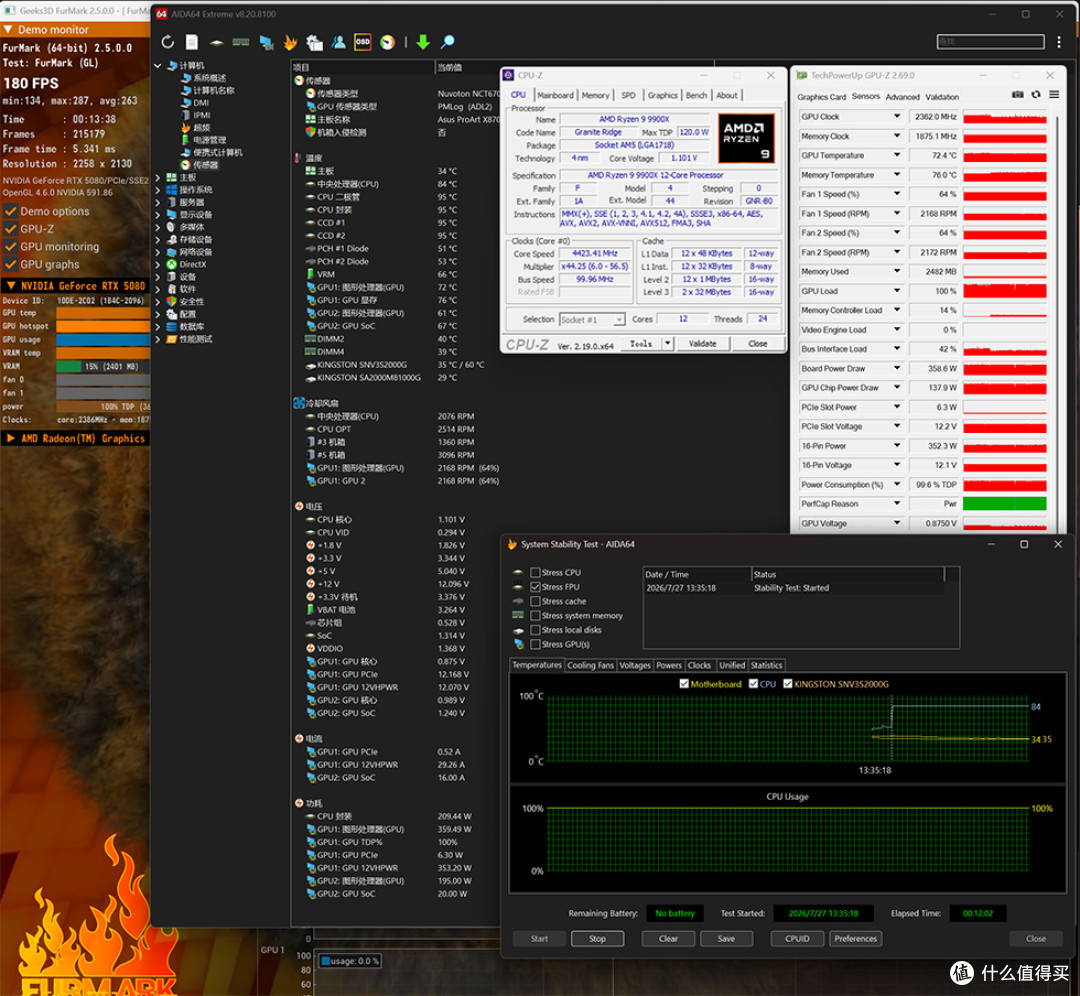
Task: Uncheck the Stress FPU checkbox
Action: click(x=535, y=587)
